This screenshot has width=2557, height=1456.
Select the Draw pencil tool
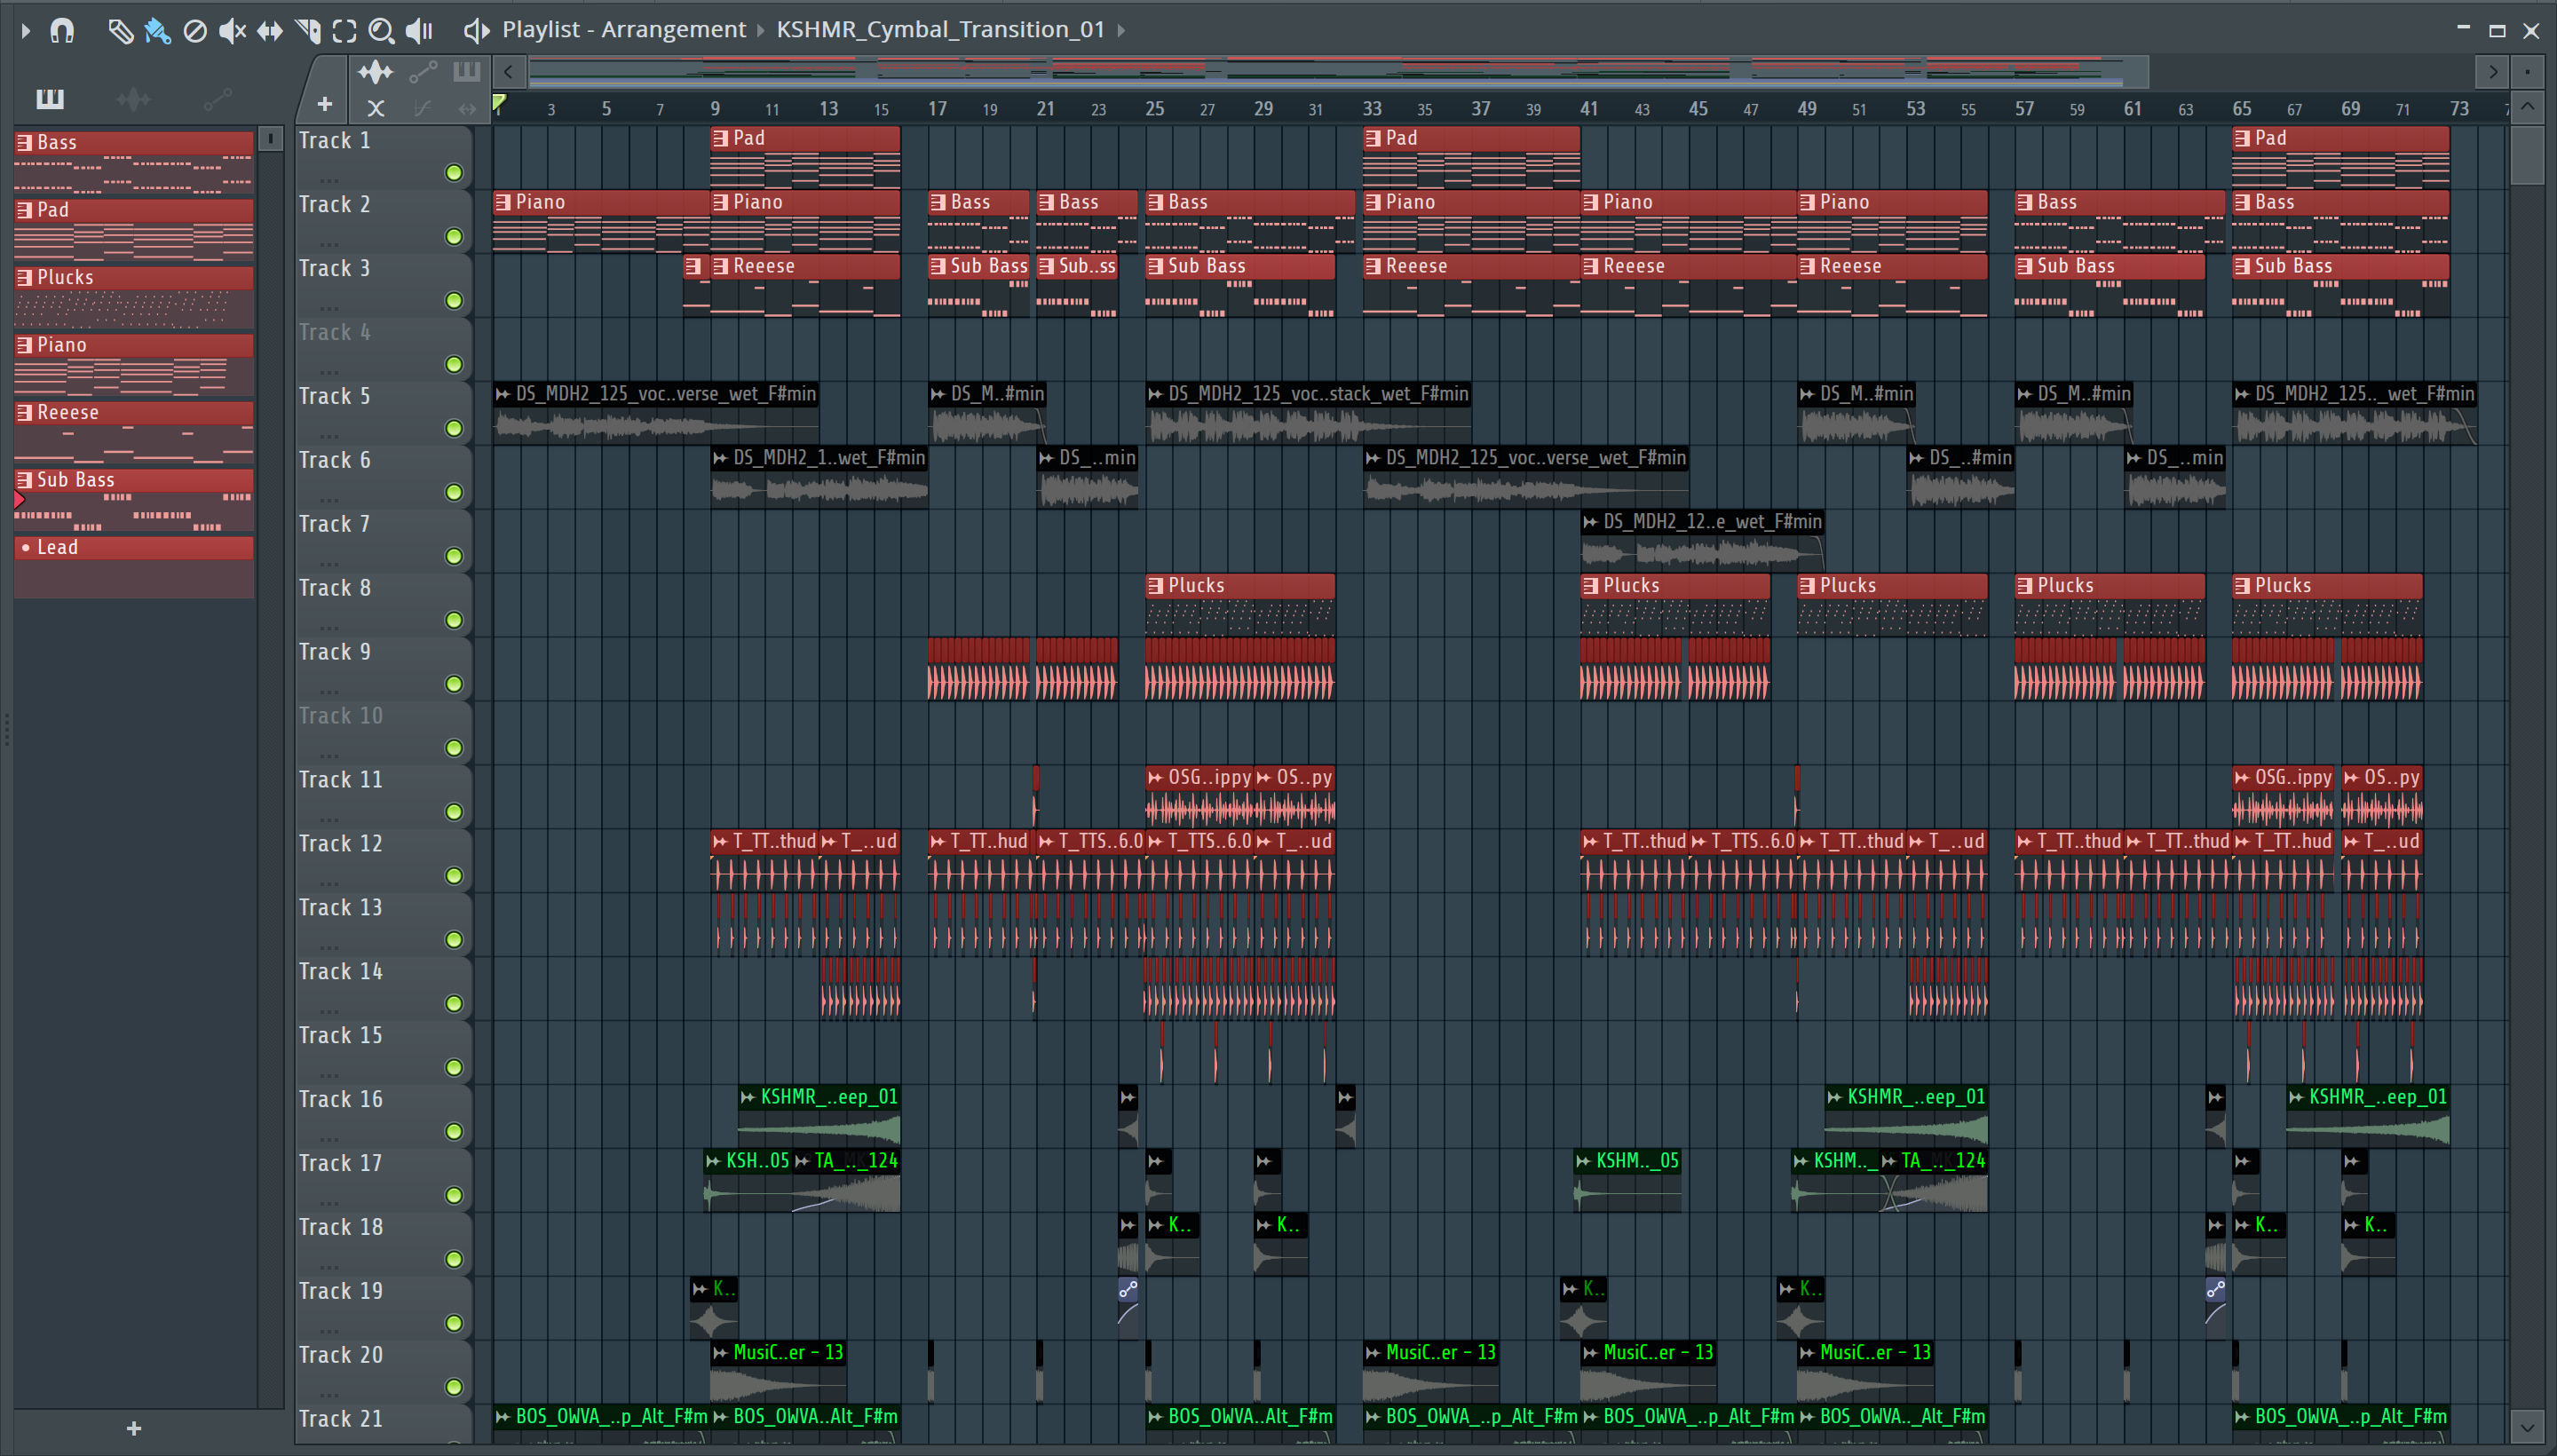pos(121,31)
